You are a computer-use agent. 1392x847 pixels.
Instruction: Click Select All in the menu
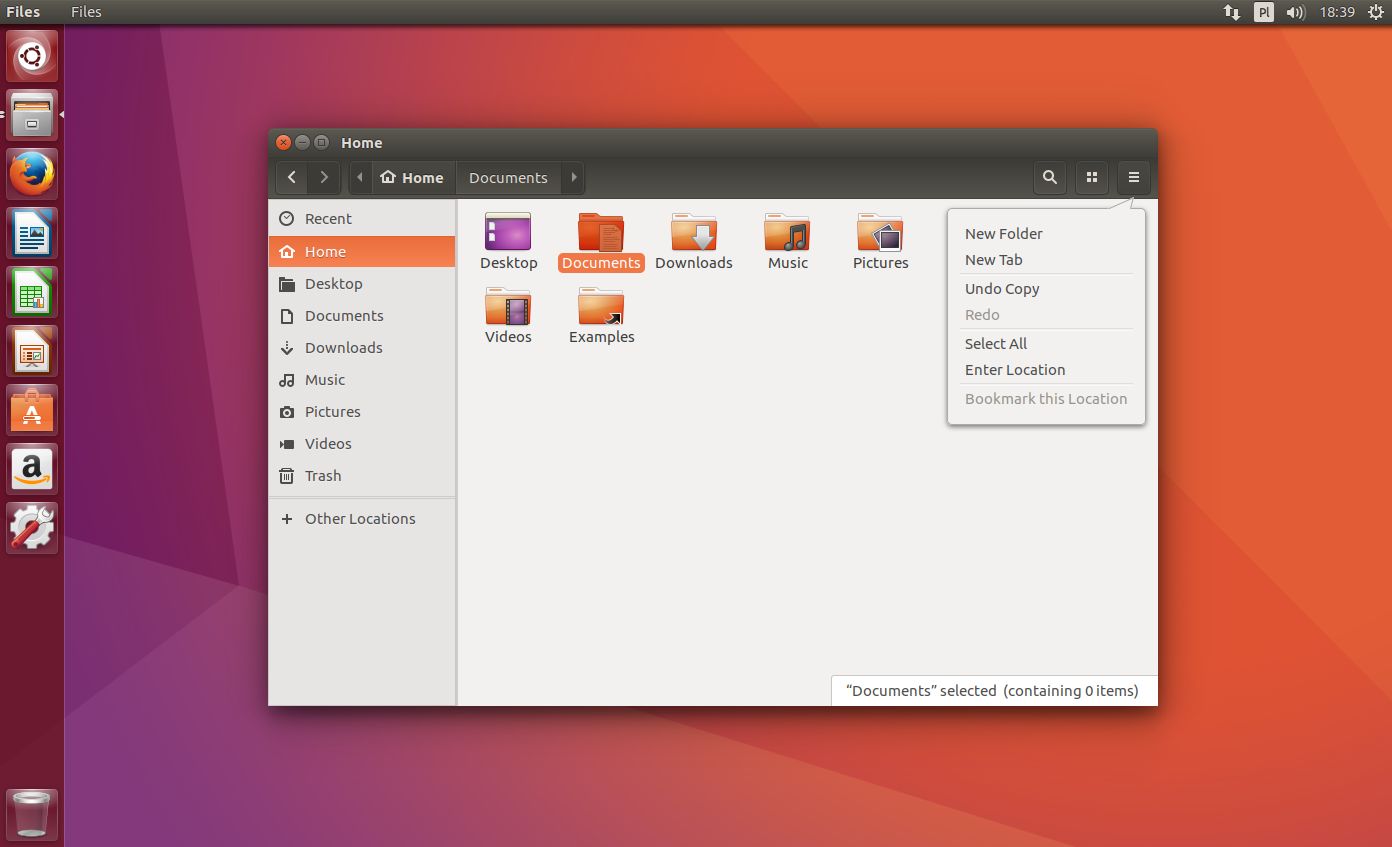pyautogui.click(x=995, y=344)
